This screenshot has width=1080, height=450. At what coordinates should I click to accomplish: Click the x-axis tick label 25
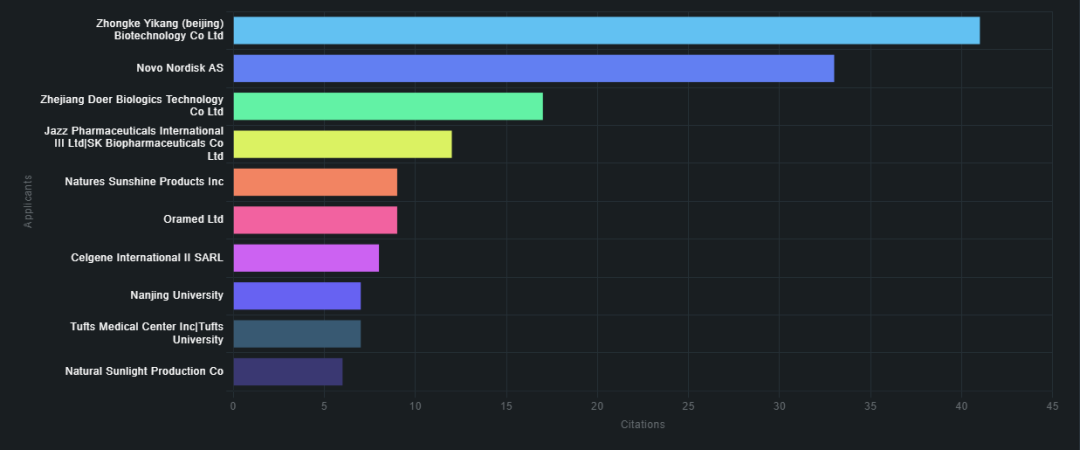point(688,407)
